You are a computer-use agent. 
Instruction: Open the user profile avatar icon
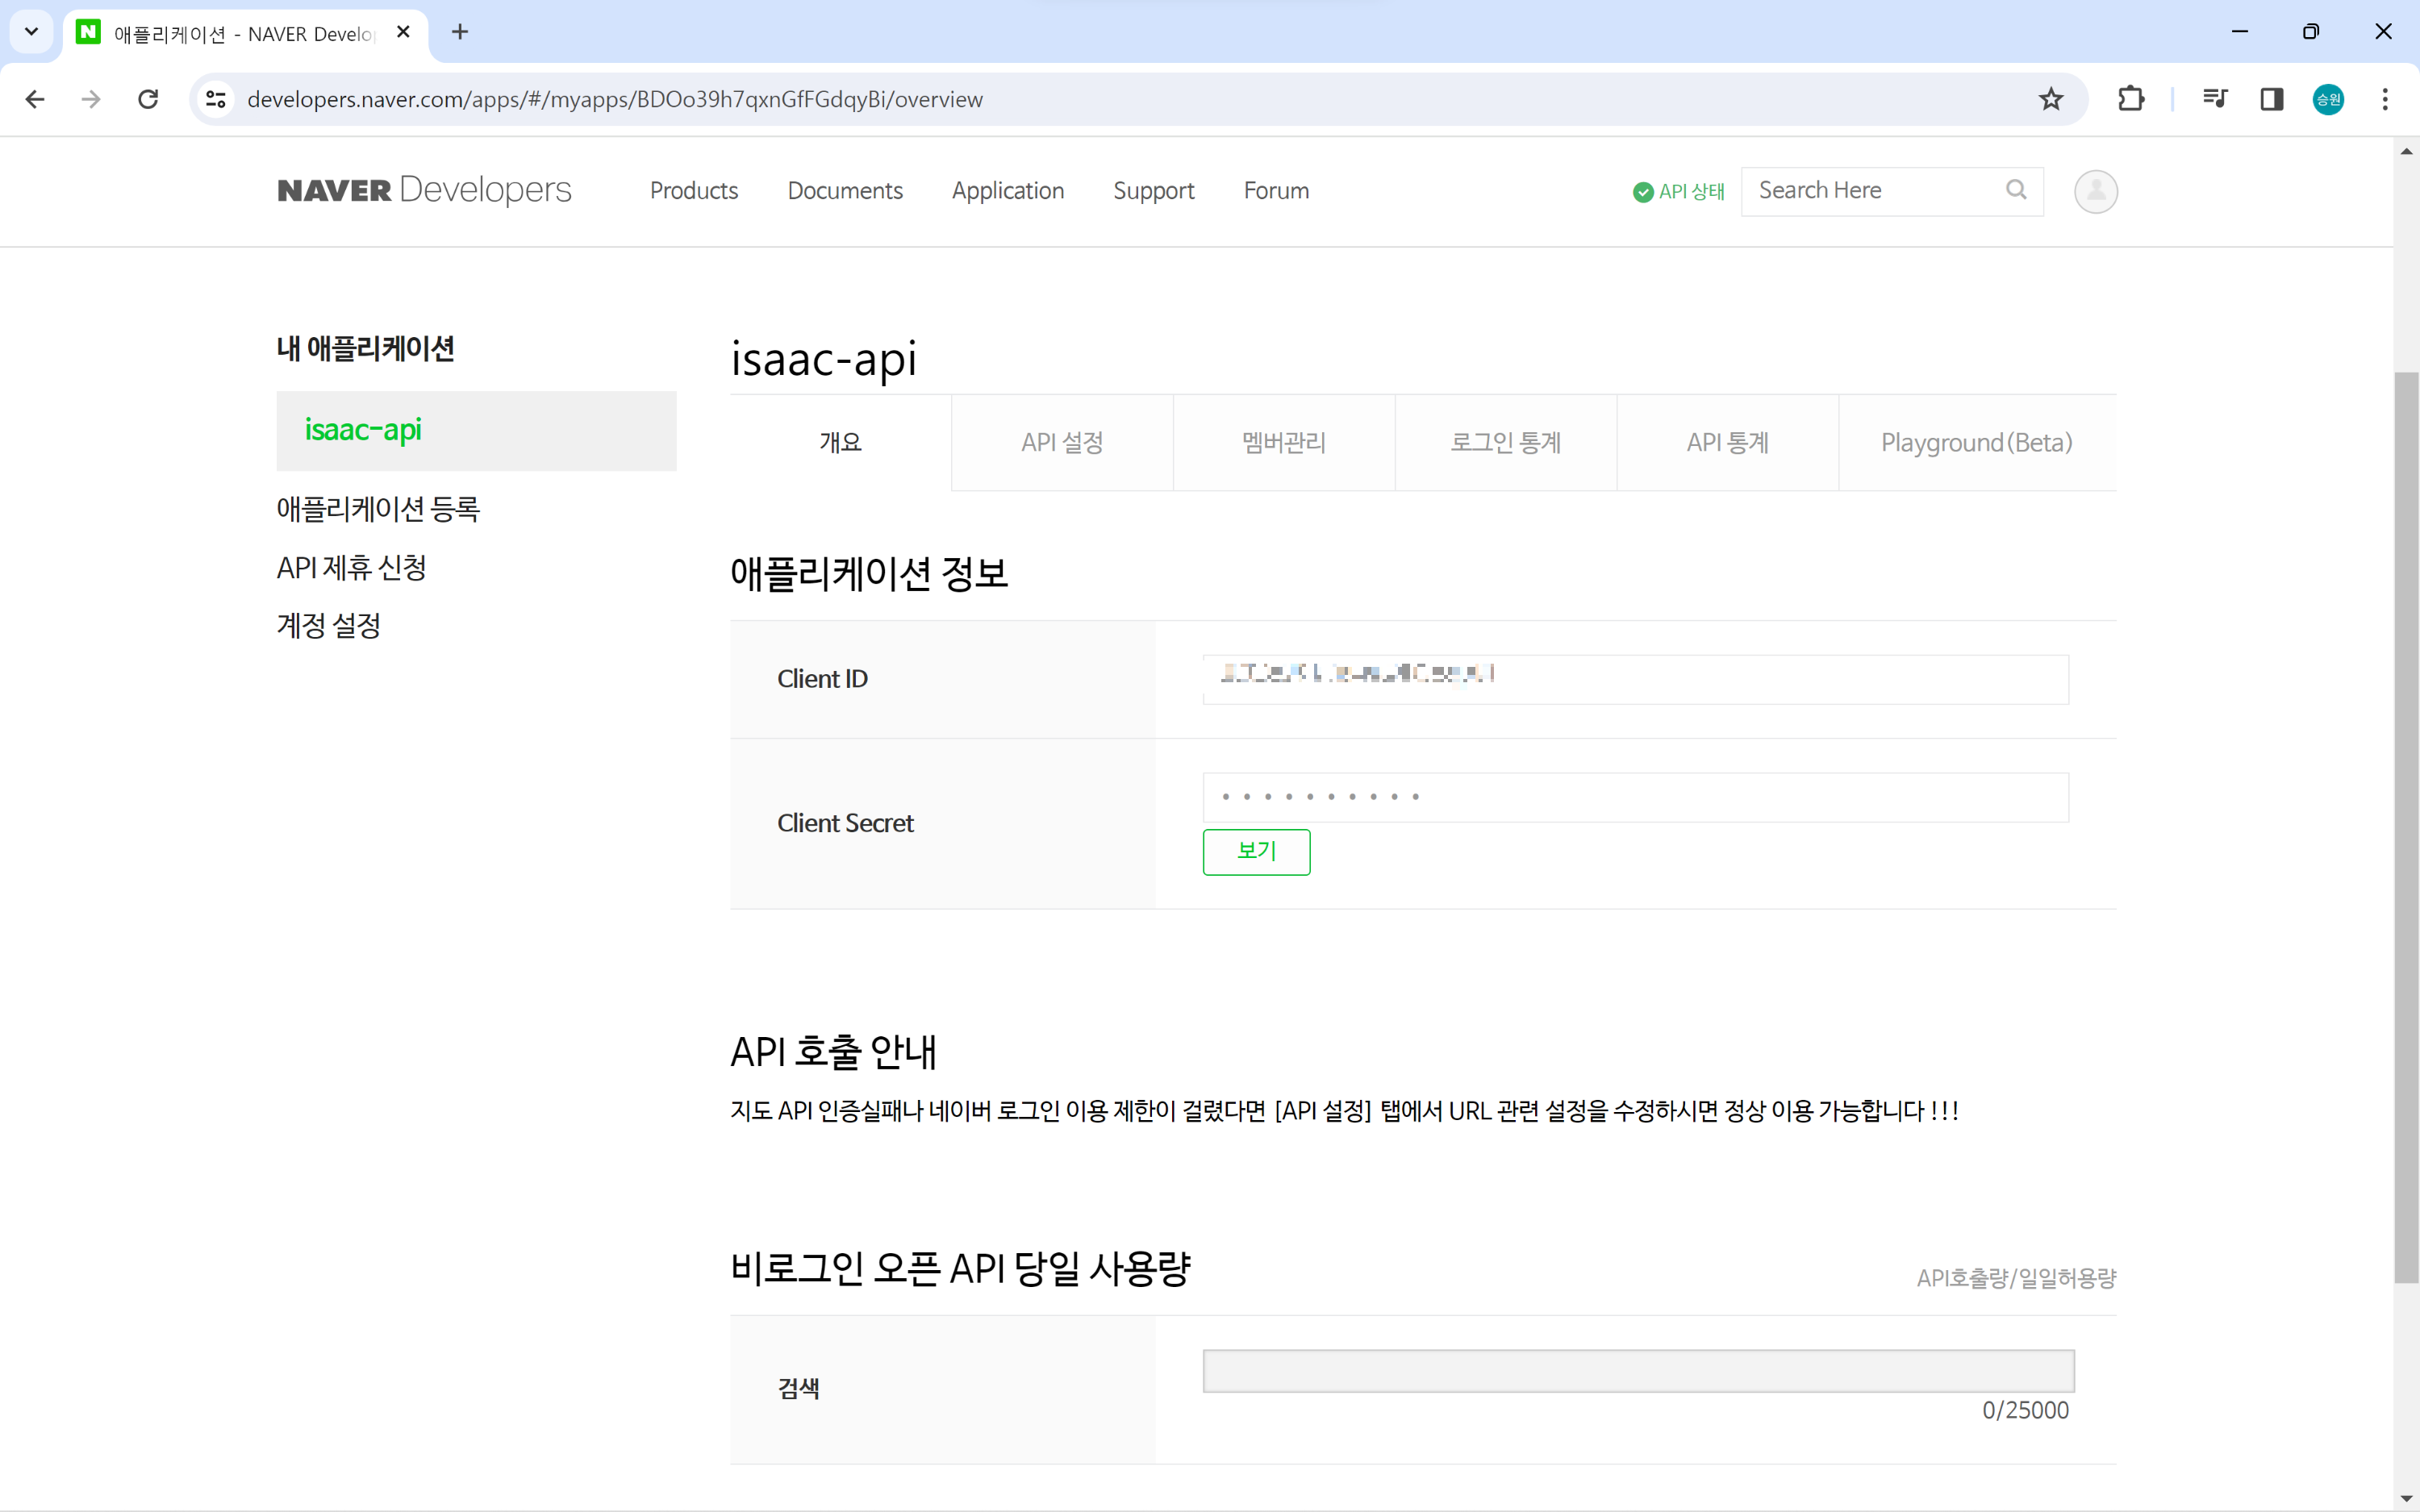point(2095,191)
